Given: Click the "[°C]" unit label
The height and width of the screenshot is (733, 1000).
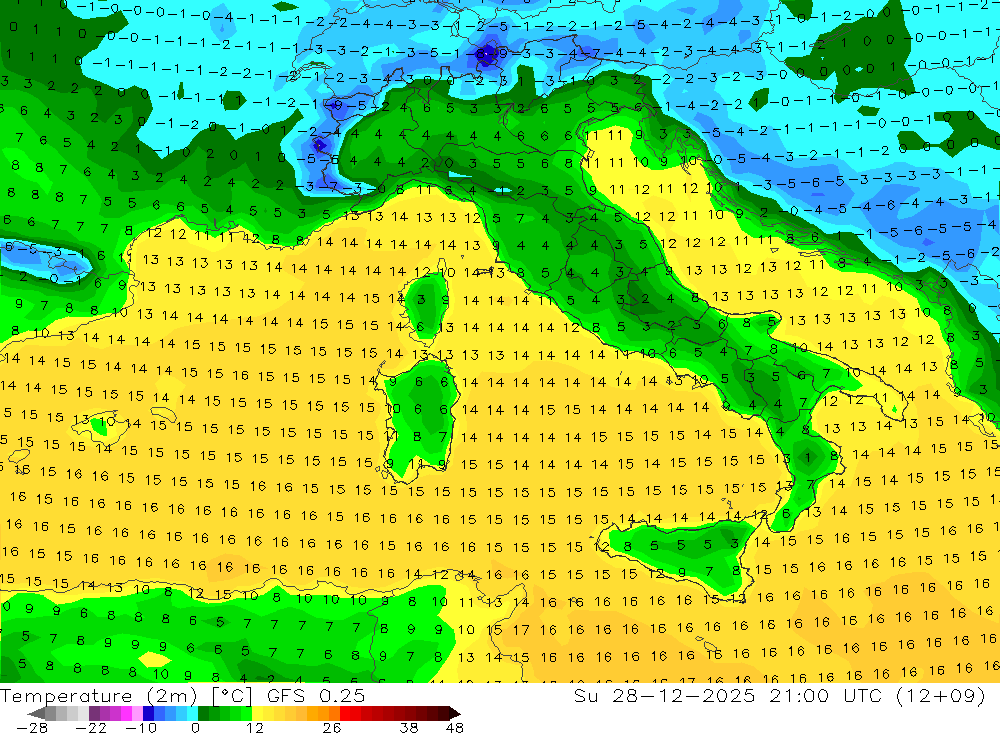Looking at the screenshot, I should point(232,696).
